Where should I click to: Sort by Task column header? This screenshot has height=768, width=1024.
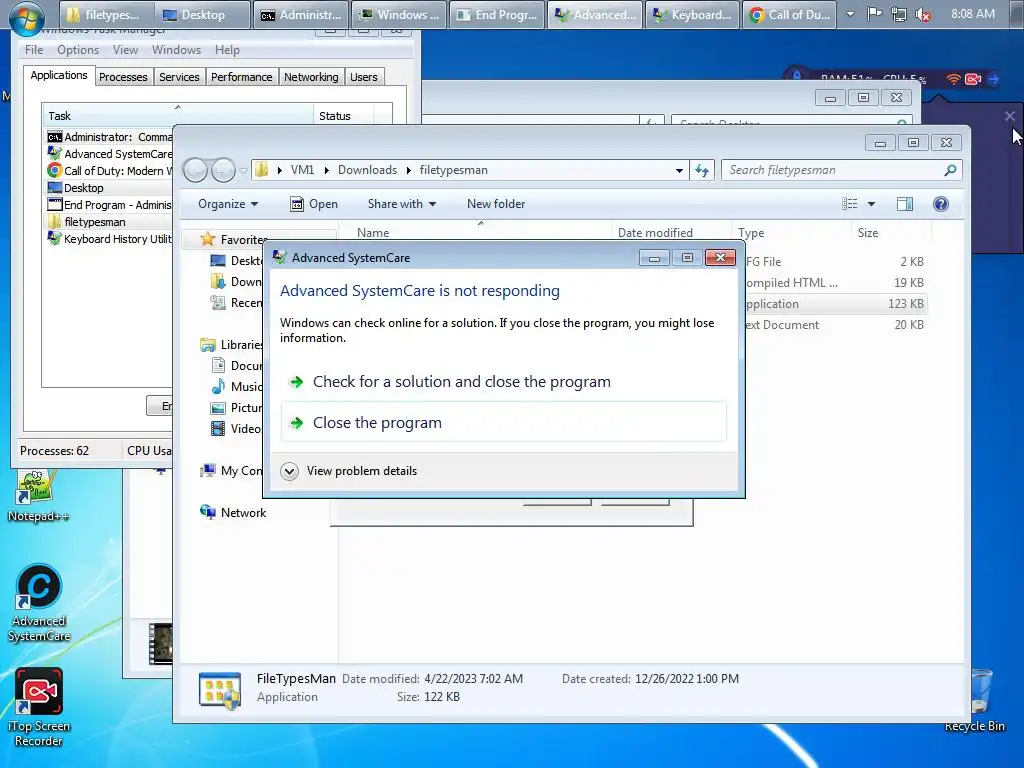[x=177, y=116]
